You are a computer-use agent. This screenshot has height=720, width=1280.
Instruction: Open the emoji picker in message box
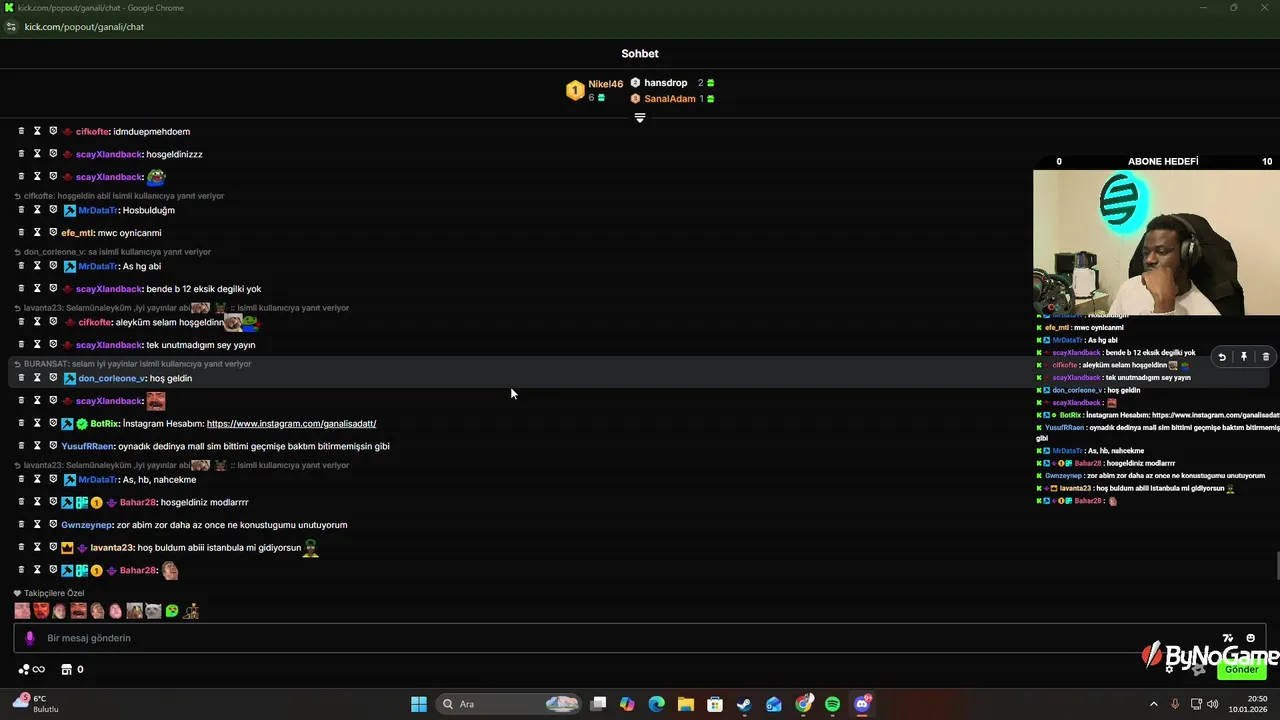tap(1251, 638)
